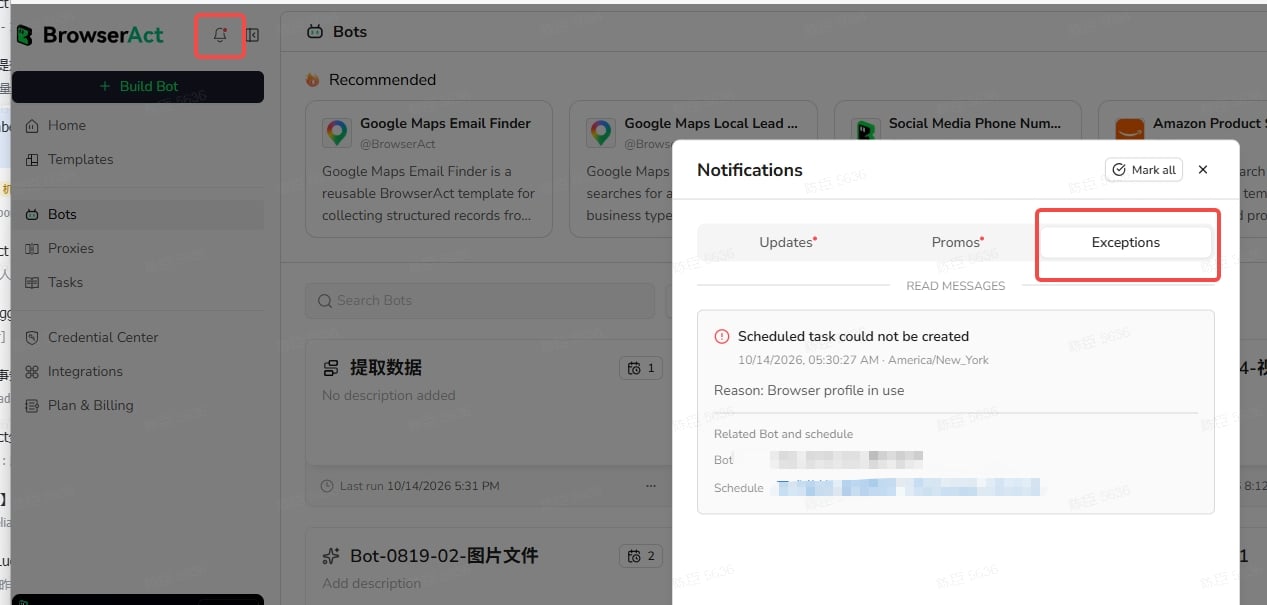Image resolution: width=1267 pixels, height=605 pixels.
Task: Click the Tasks icon in the sidebar
Action: (32, 282)
